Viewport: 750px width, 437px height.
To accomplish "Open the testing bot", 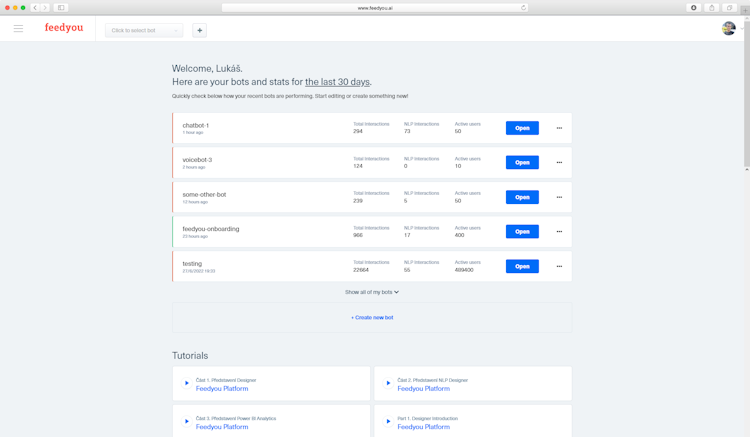I will pyautogui.click(x=522, y=266).
